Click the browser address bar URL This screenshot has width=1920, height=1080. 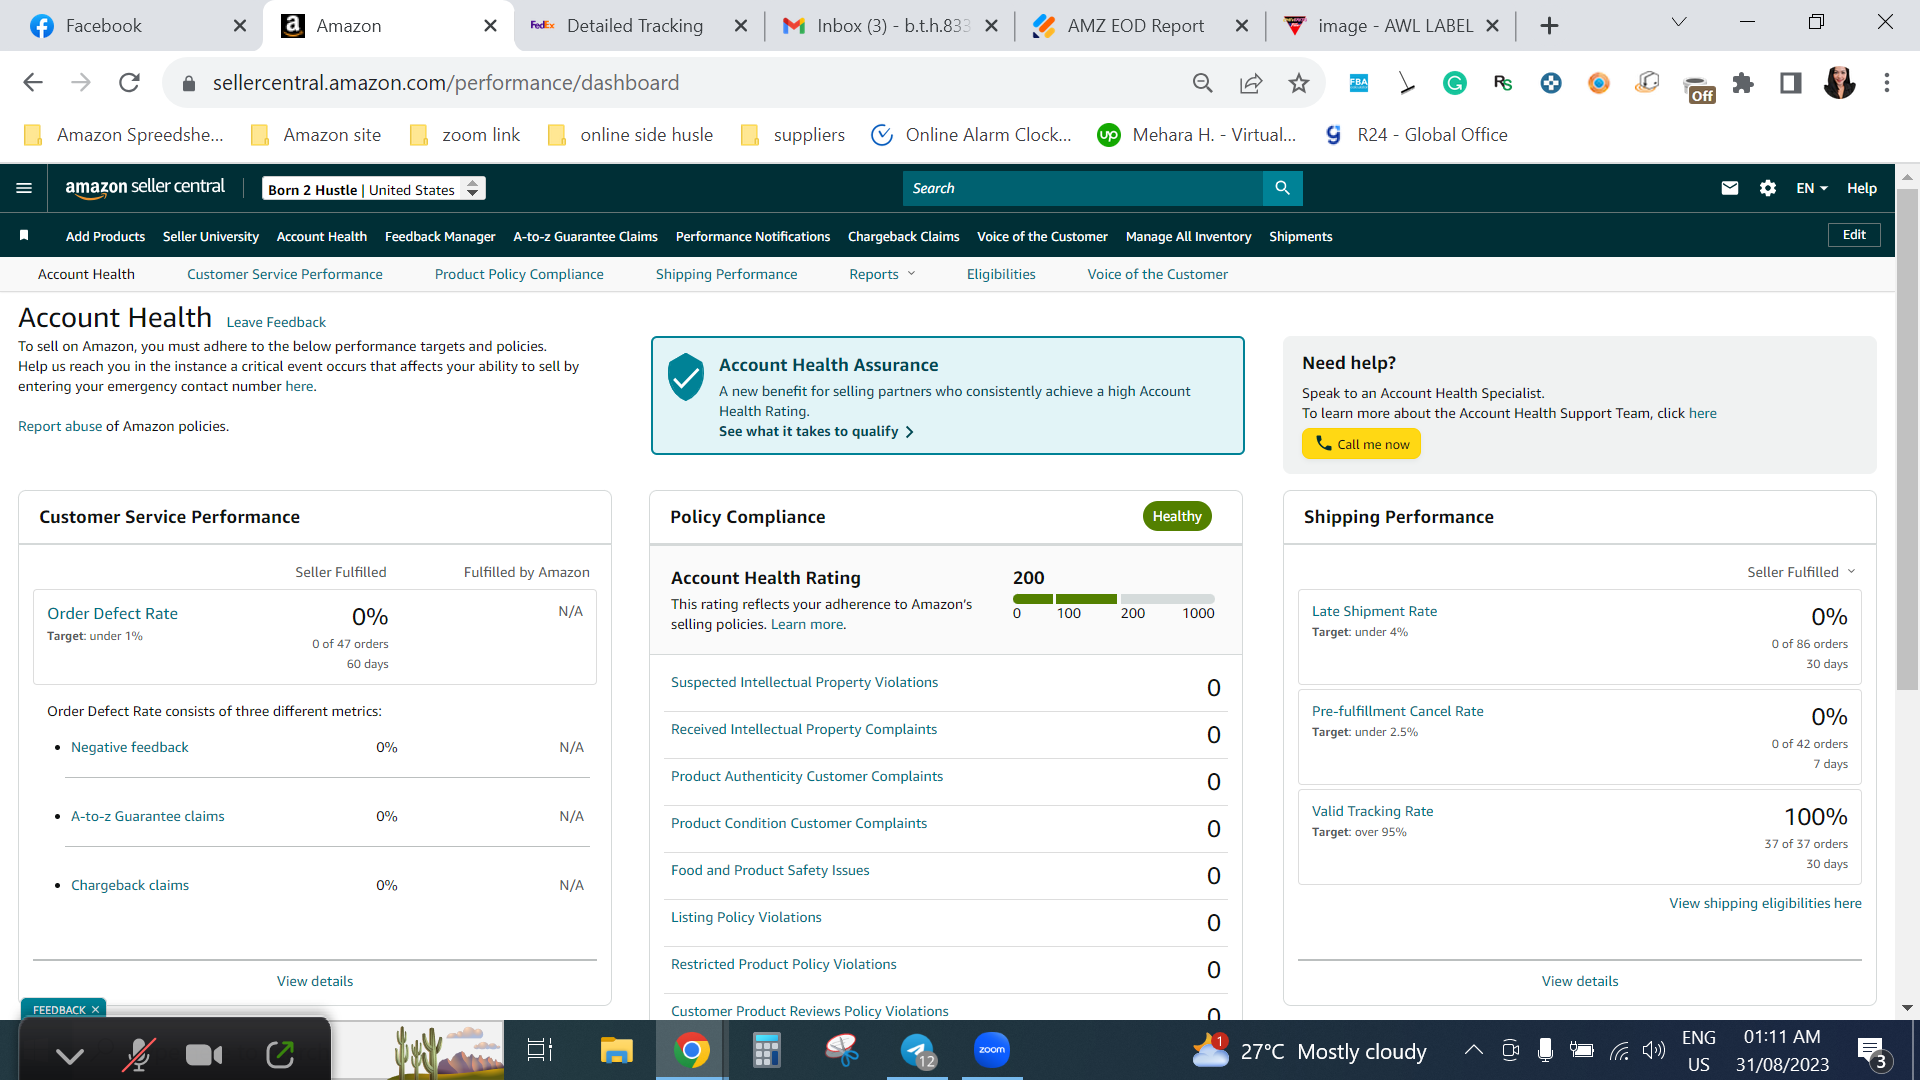point(446,83)
